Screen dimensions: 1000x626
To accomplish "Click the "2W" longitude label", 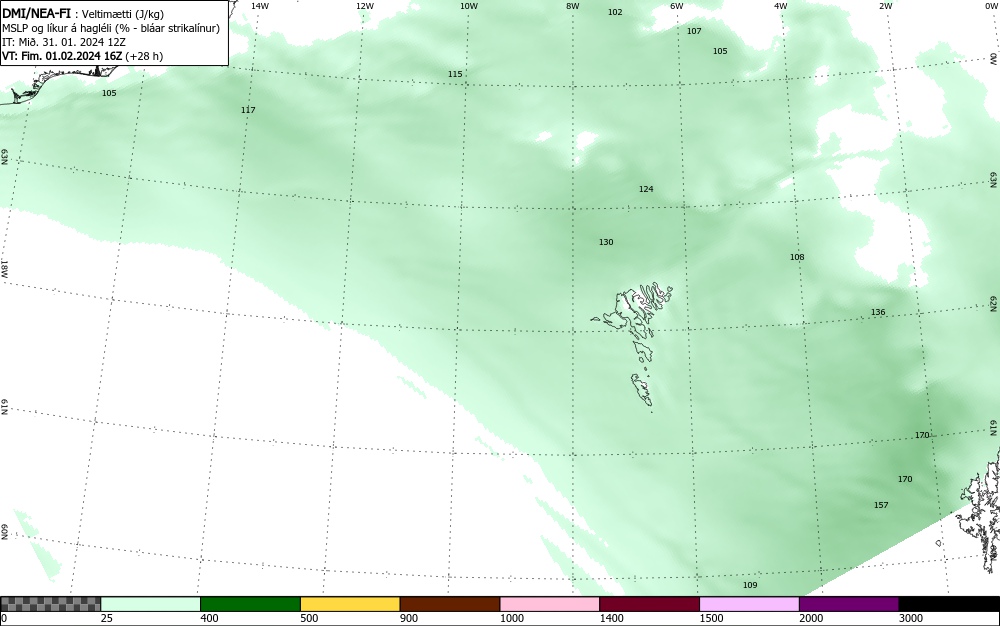I will [x=885, y=6].
